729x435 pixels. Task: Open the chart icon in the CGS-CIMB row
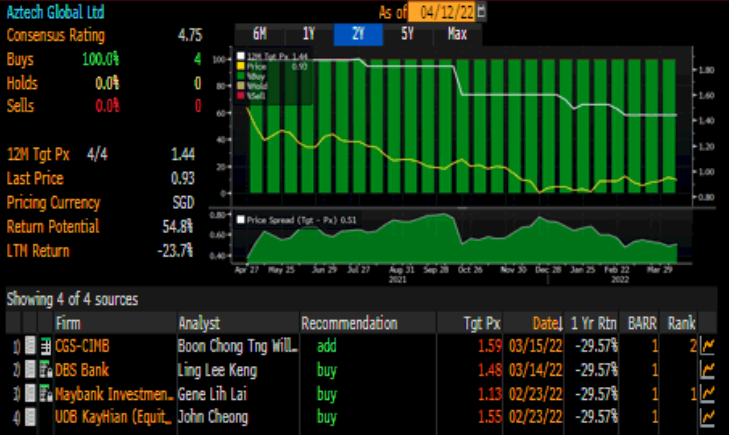coord(708,346)
